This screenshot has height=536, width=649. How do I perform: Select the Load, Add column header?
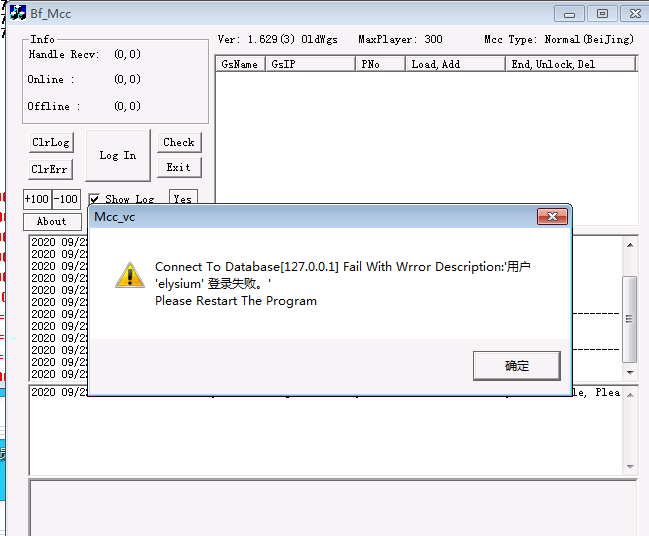coord(455,64)
